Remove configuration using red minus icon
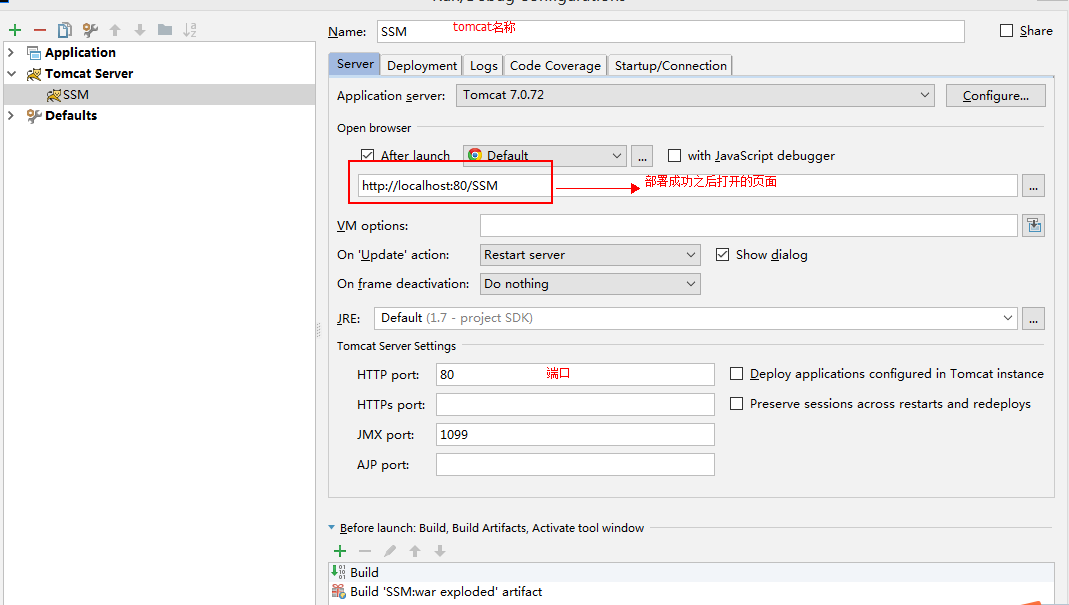The image size is (1069, 605). click(x=40, y=30)
